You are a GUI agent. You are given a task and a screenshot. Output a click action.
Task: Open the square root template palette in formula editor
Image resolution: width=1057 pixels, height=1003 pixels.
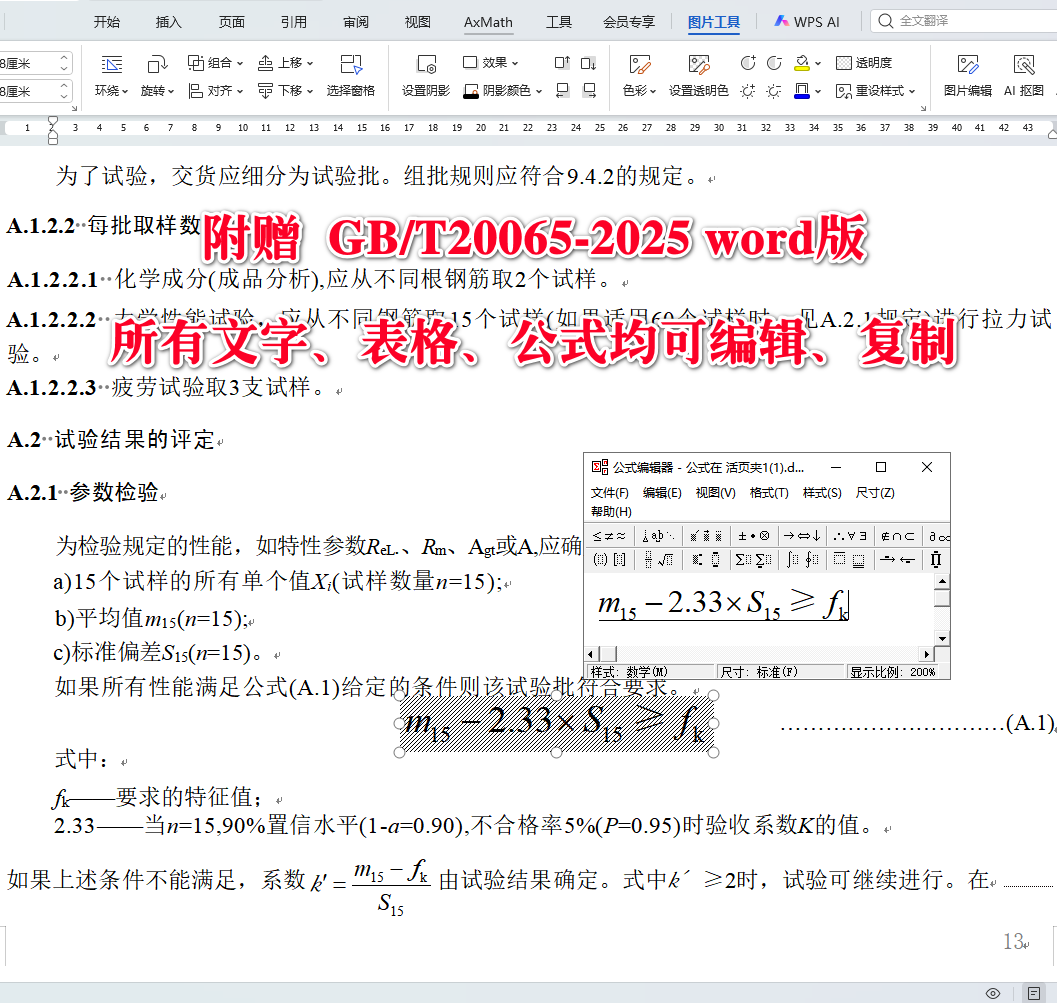click(x=667, y=560)
